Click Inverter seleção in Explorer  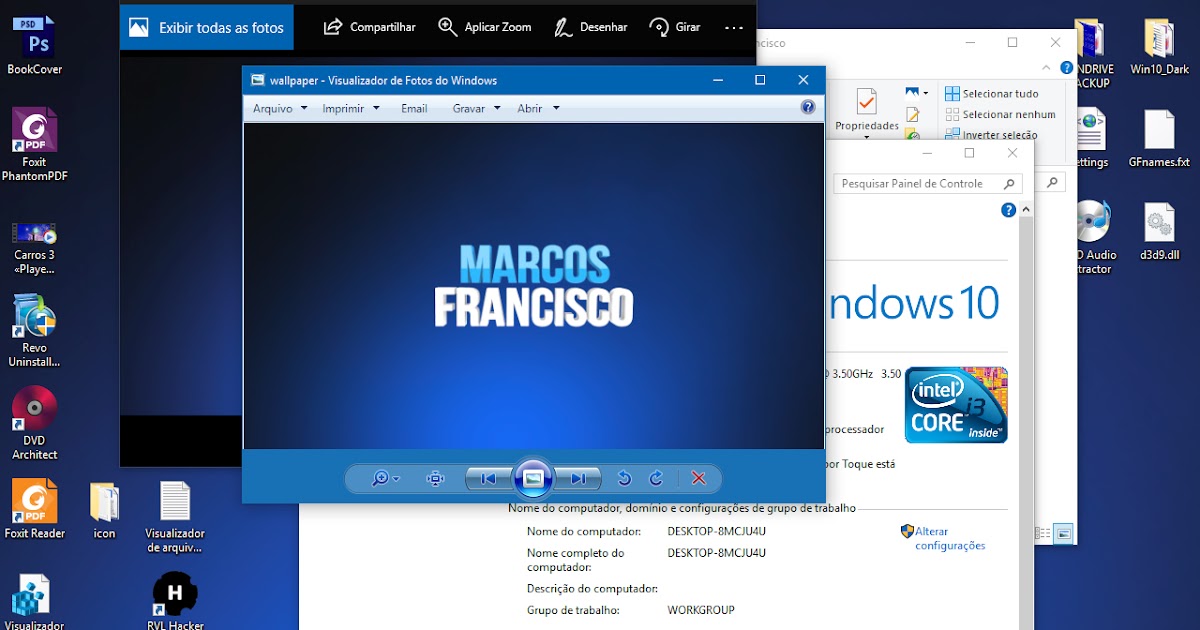coord(991,134)
